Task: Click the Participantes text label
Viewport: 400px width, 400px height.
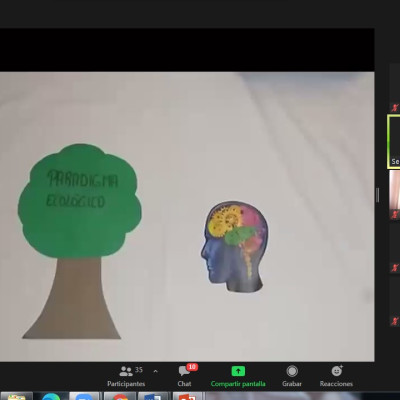Action: [126, 384]
